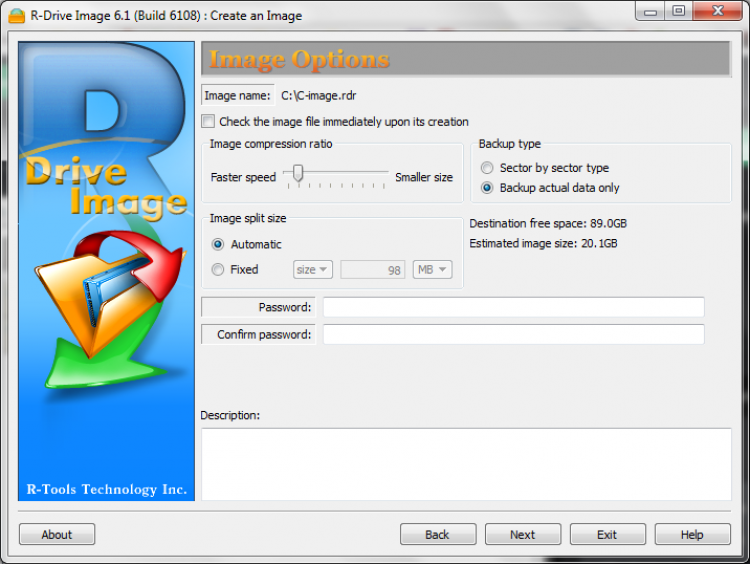Click into the Password field
Image resolution: width=750 pixels, height=564 pixels.
click(x=514, y=307)
